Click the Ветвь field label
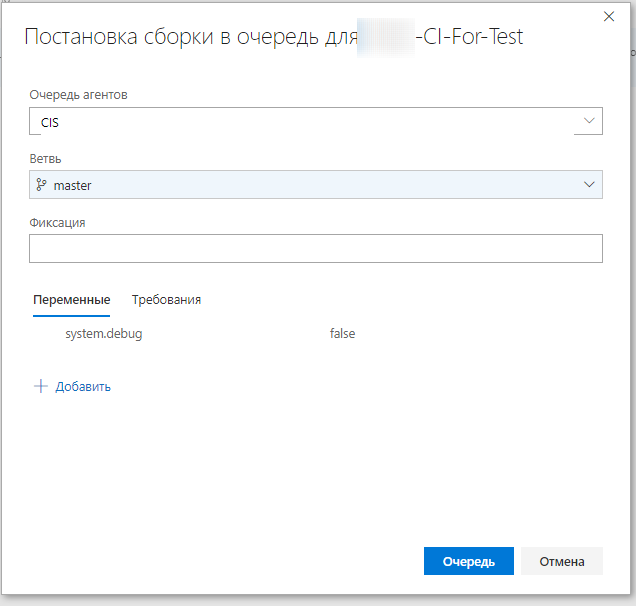This screenshot has height=606, width=636. coord(45,159)
